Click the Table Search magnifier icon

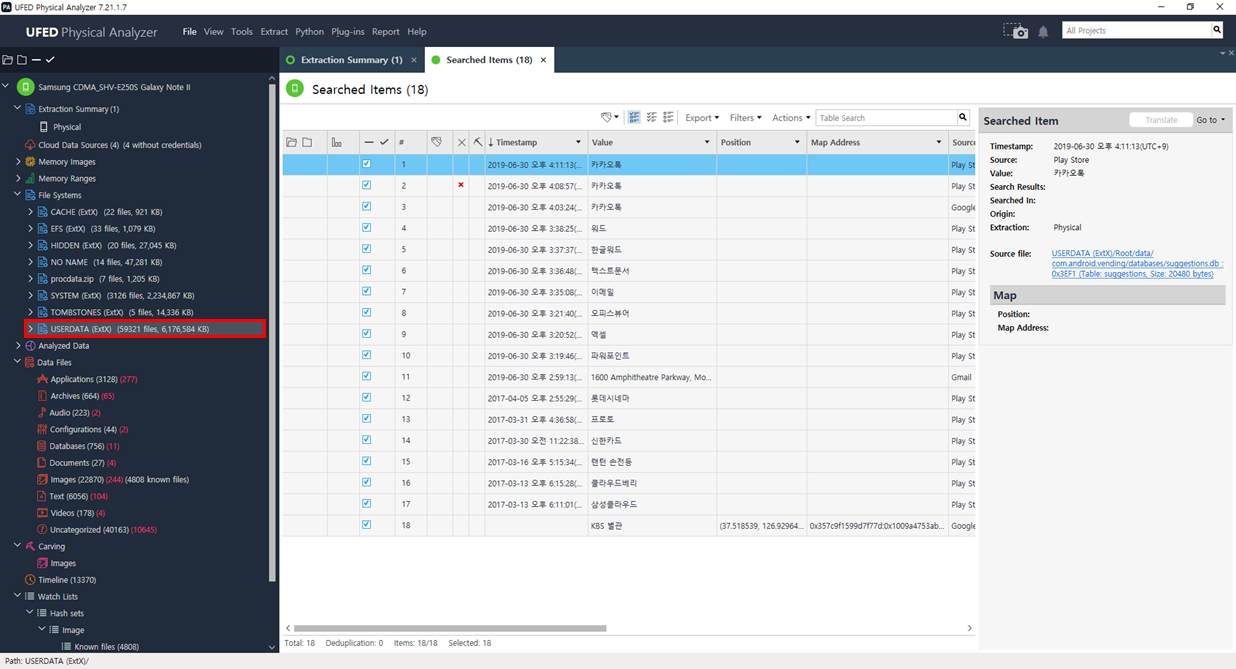pos(963,117)
